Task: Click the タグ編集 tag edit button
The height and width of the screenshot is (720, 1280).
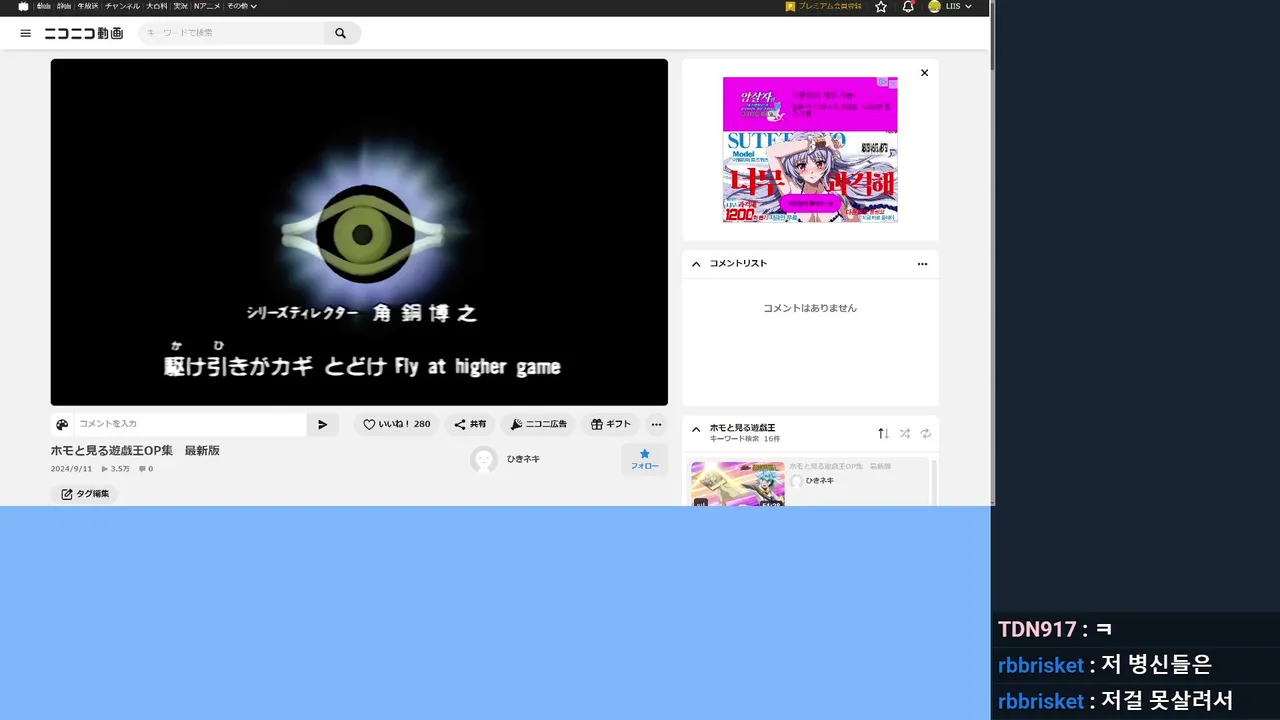Action: point(85,494)
